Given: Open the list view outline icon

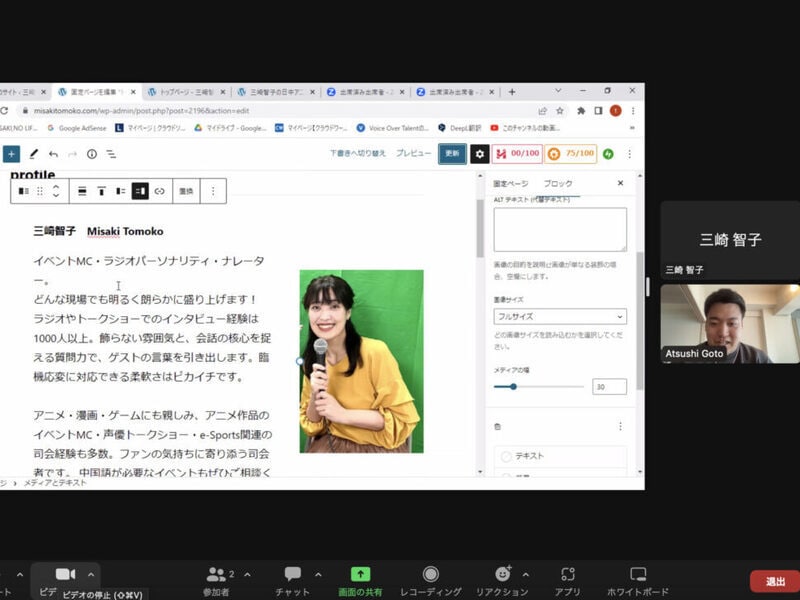Looking at the screenshot, I should pyautogui.click(x=111, y=154).
